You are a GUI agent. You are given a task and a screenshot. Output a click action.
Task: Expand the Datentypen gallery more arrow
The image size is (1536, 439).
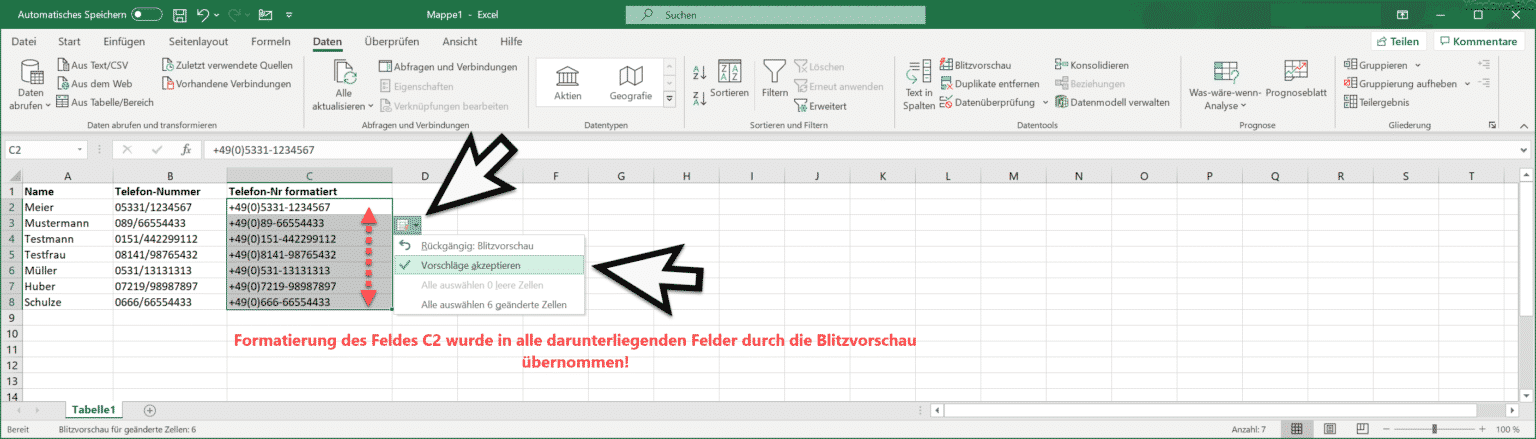point(670,98)
